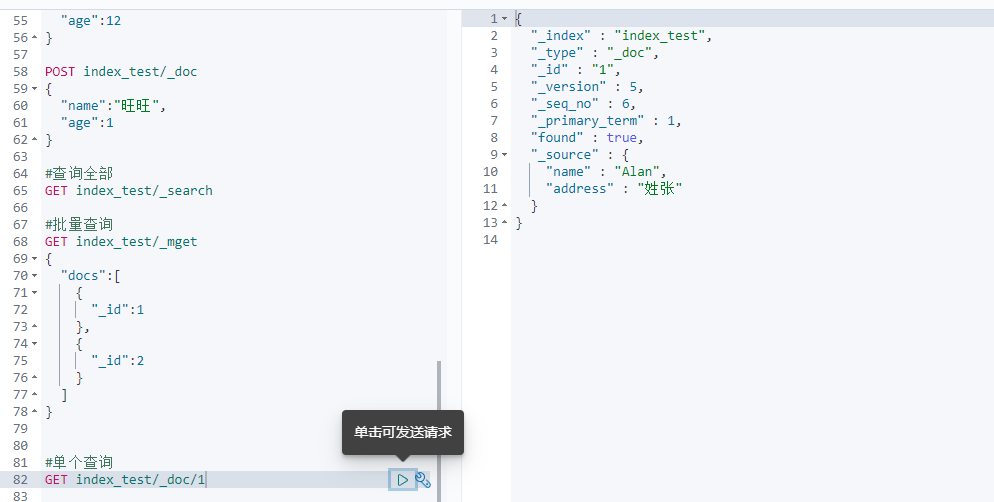Screen dimensions: 994x502
Task: Collapse fold arrow at editor line 69
Action: [x=34, y=259]
